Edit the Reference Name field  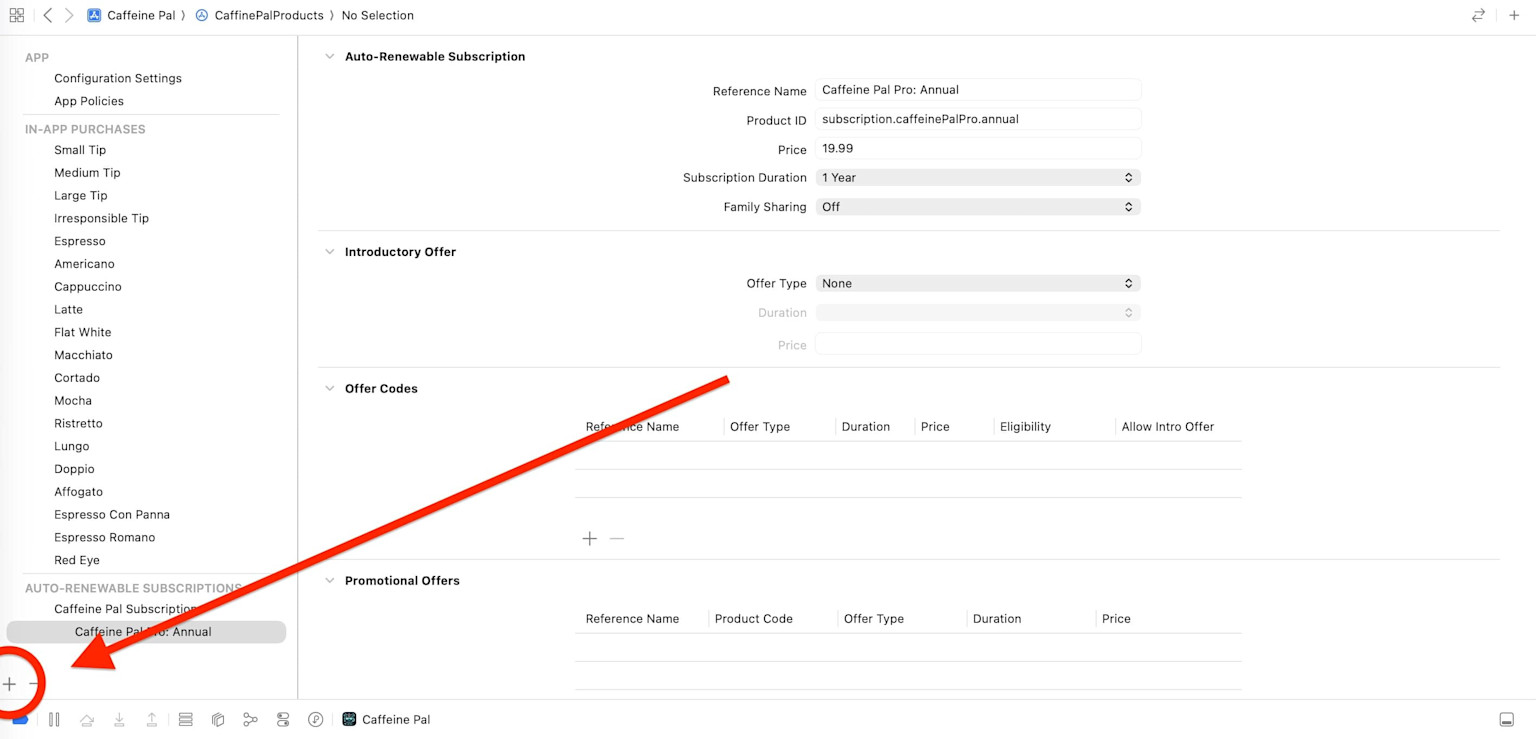(x=978, y=90)
